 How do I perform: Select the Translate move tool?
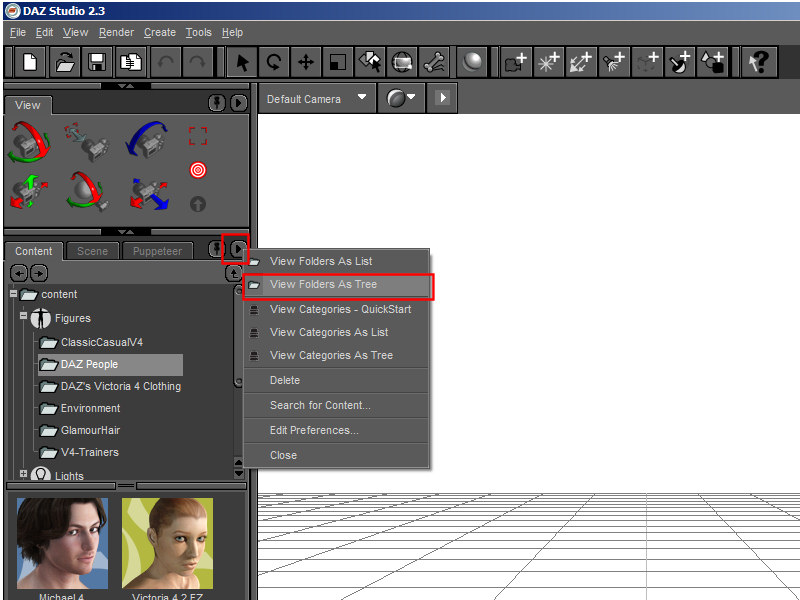(306, 62)
